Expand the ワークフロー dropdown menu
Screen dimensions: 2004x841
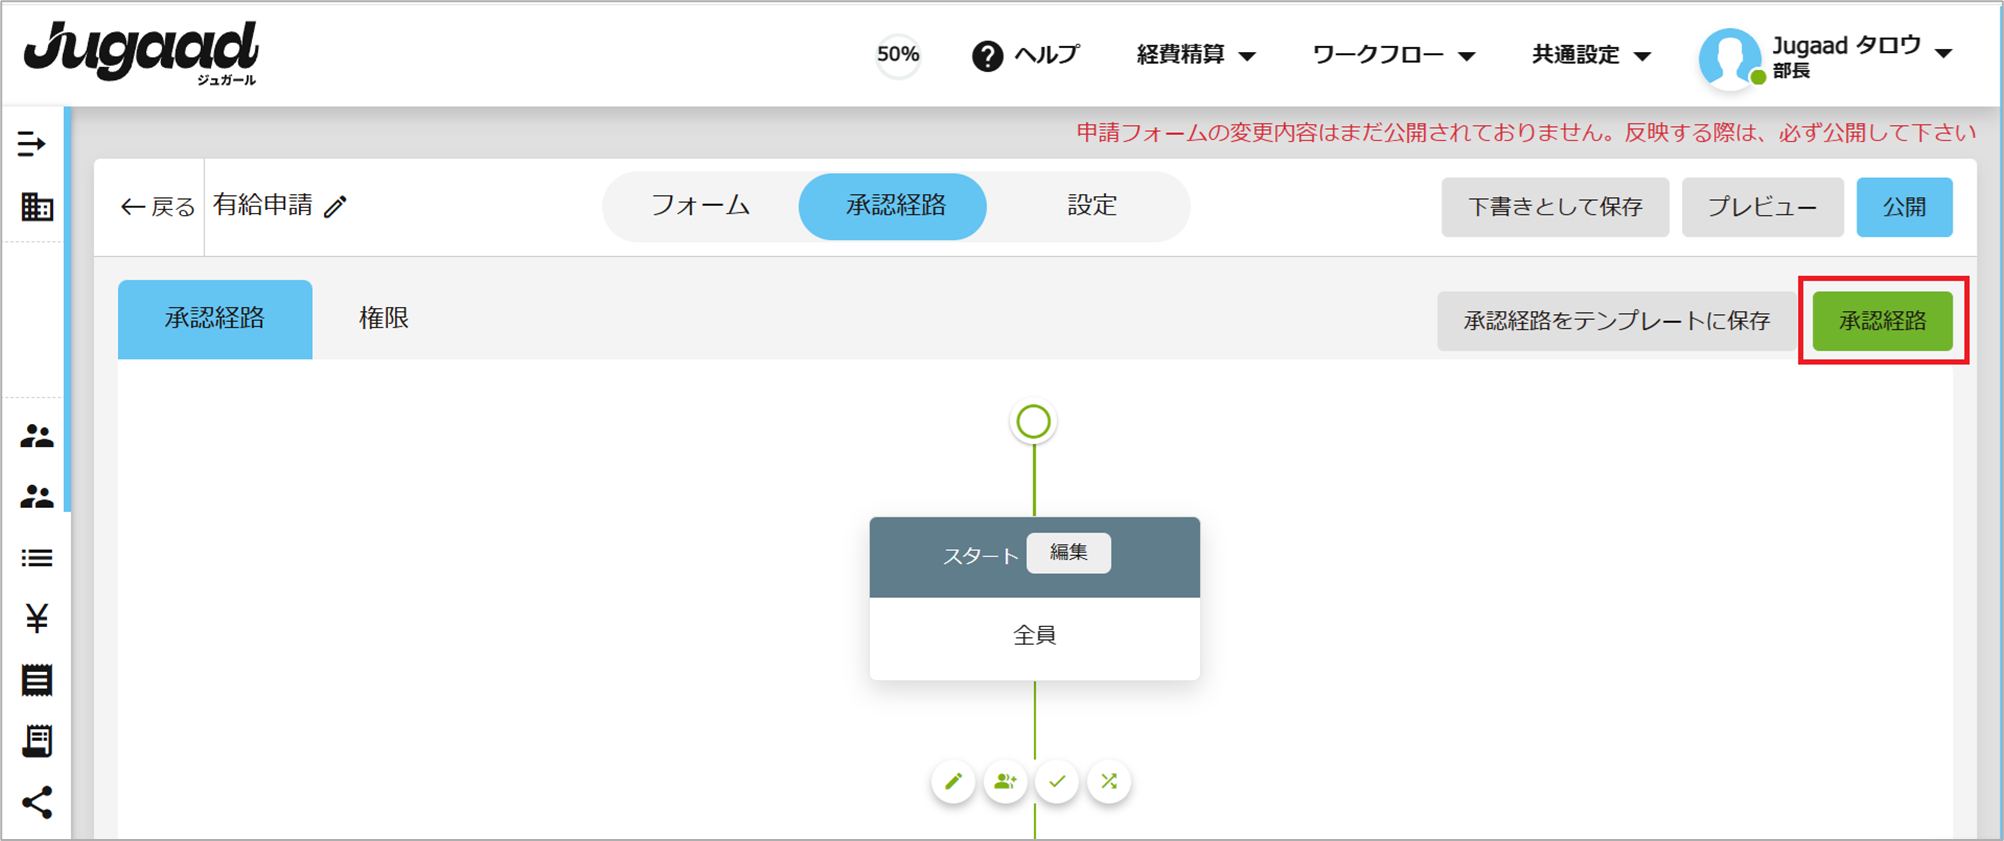click(x=1392, y=55)
